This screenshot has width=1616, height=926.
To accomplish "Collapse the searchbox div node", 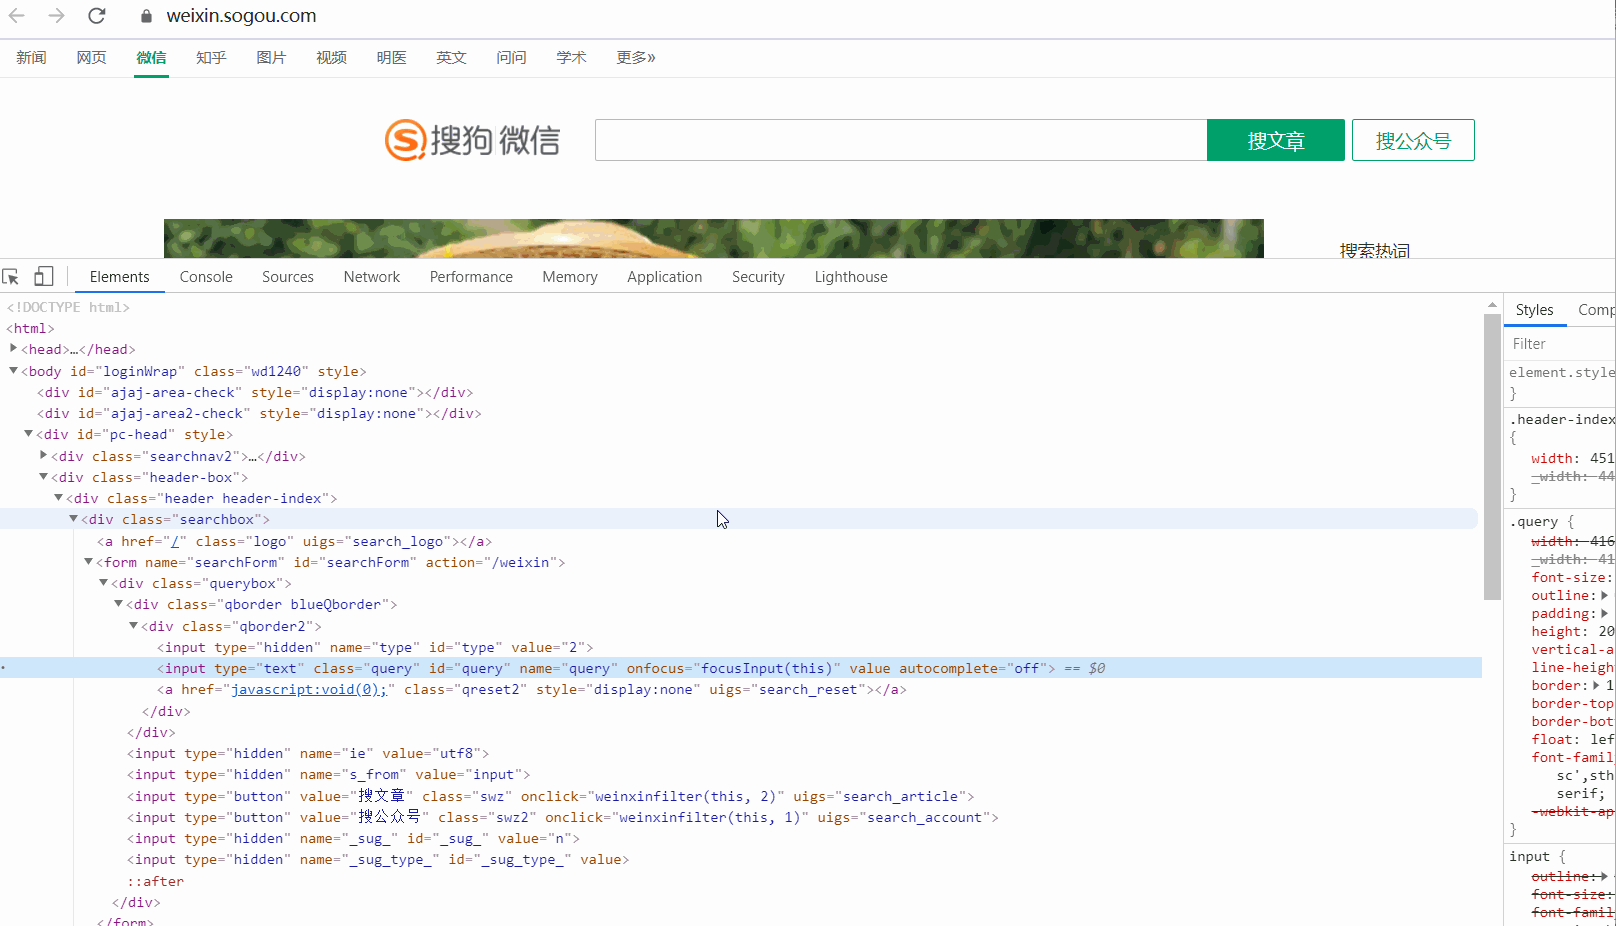I will tap(73, 518).
